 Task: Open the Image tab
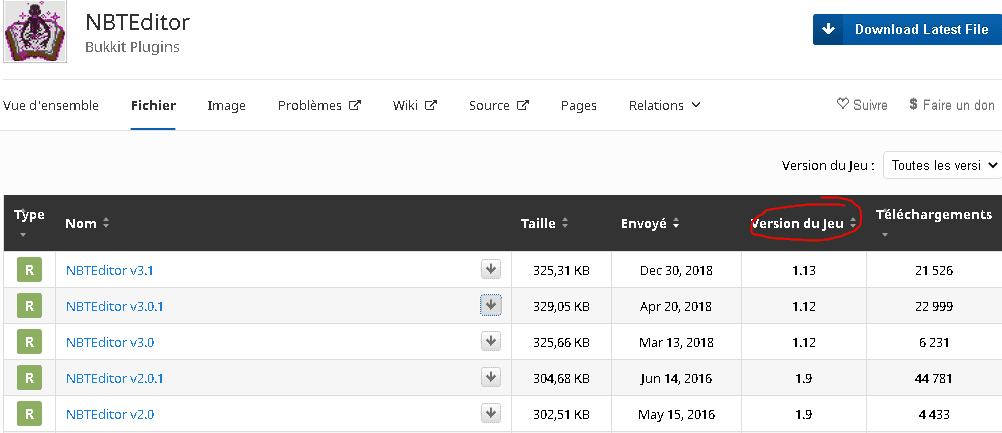coord(226,105)
